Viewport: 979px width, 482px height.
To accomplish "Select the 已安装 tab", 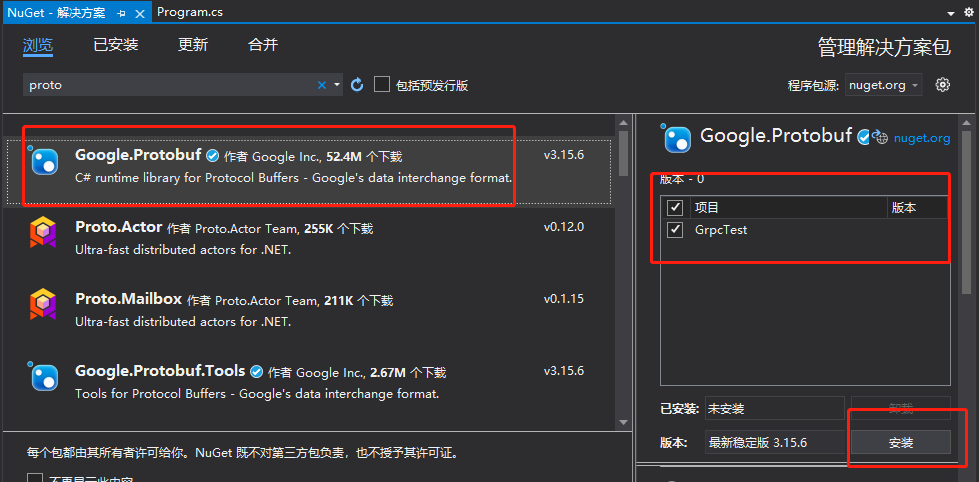I will (x=116, y=45).
